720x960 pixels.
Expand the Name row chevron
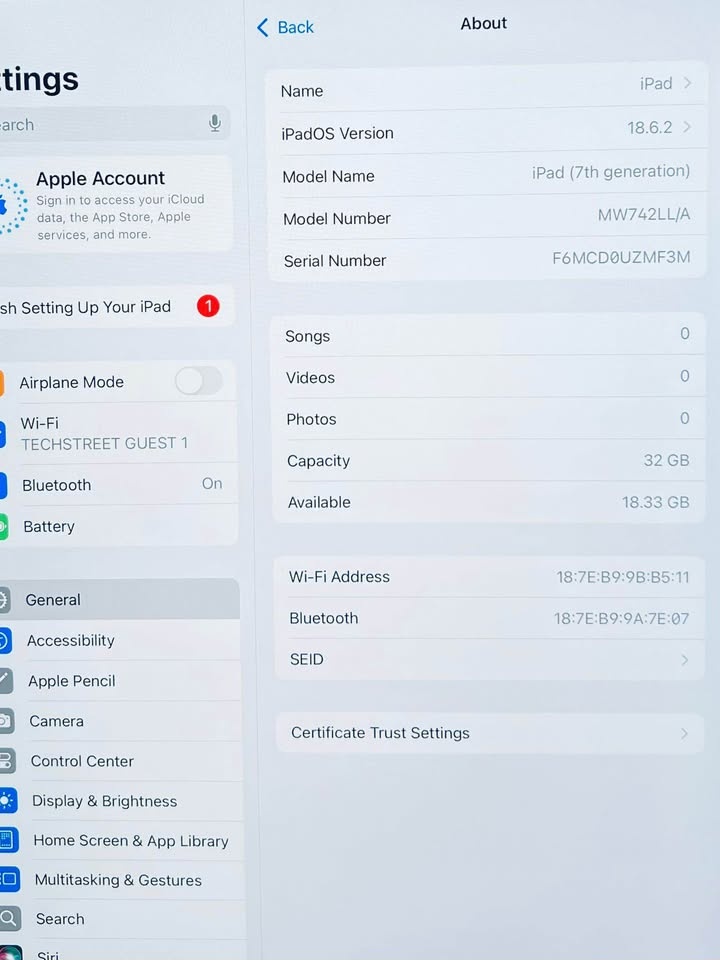(687, 84)
